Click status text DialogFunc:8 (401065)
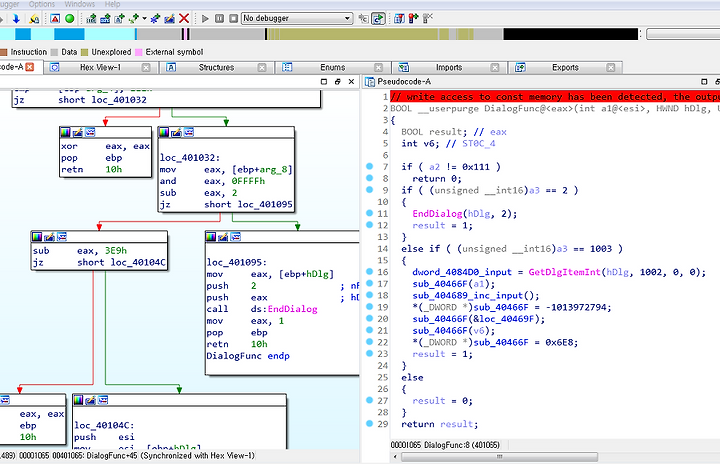 [x=462, y=445]
